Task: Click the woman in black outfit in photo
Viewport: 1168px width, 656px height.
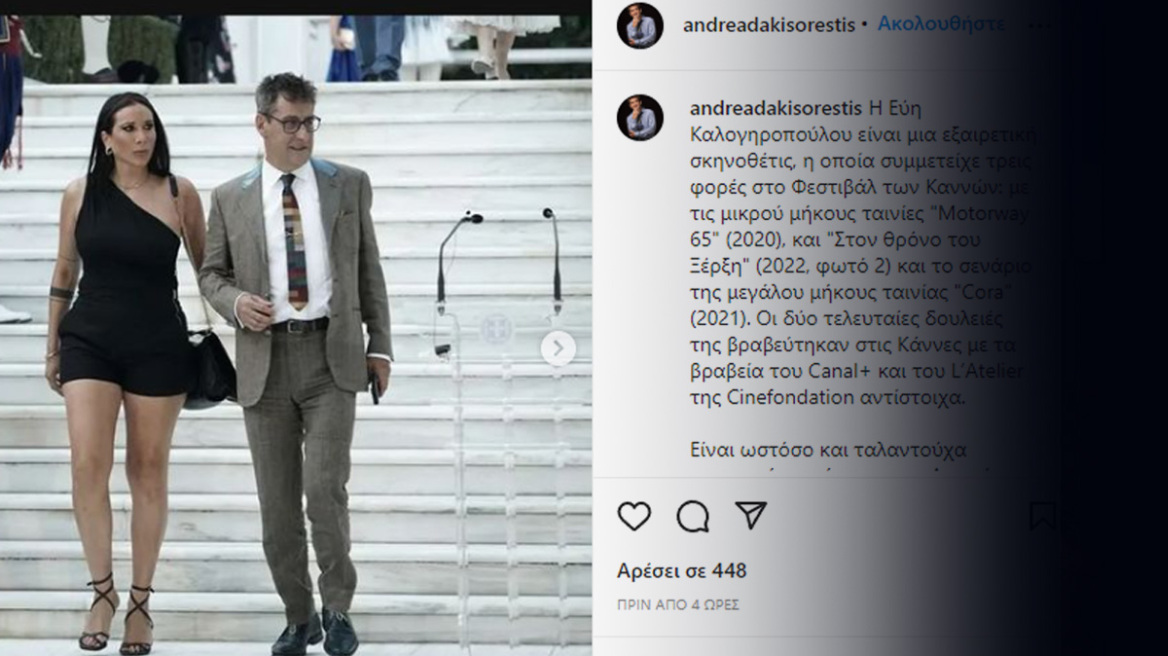Action: (x=123, y=365)
